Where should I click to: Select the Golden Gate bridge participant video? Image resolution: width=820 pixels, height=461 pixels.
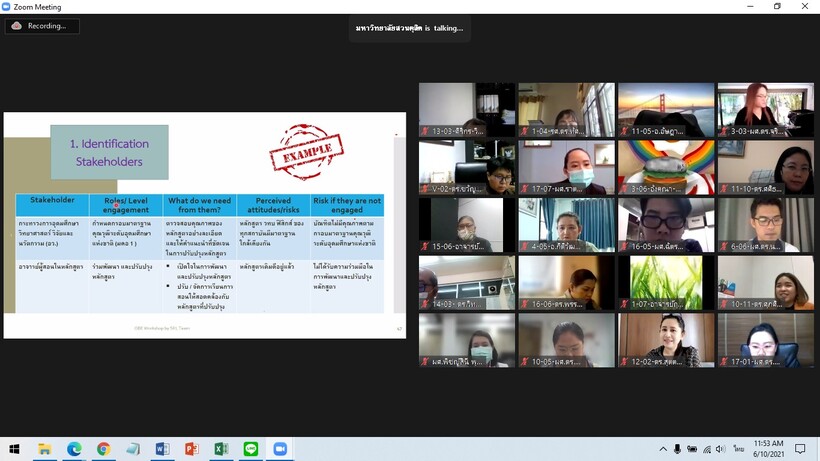coord(666,110)
